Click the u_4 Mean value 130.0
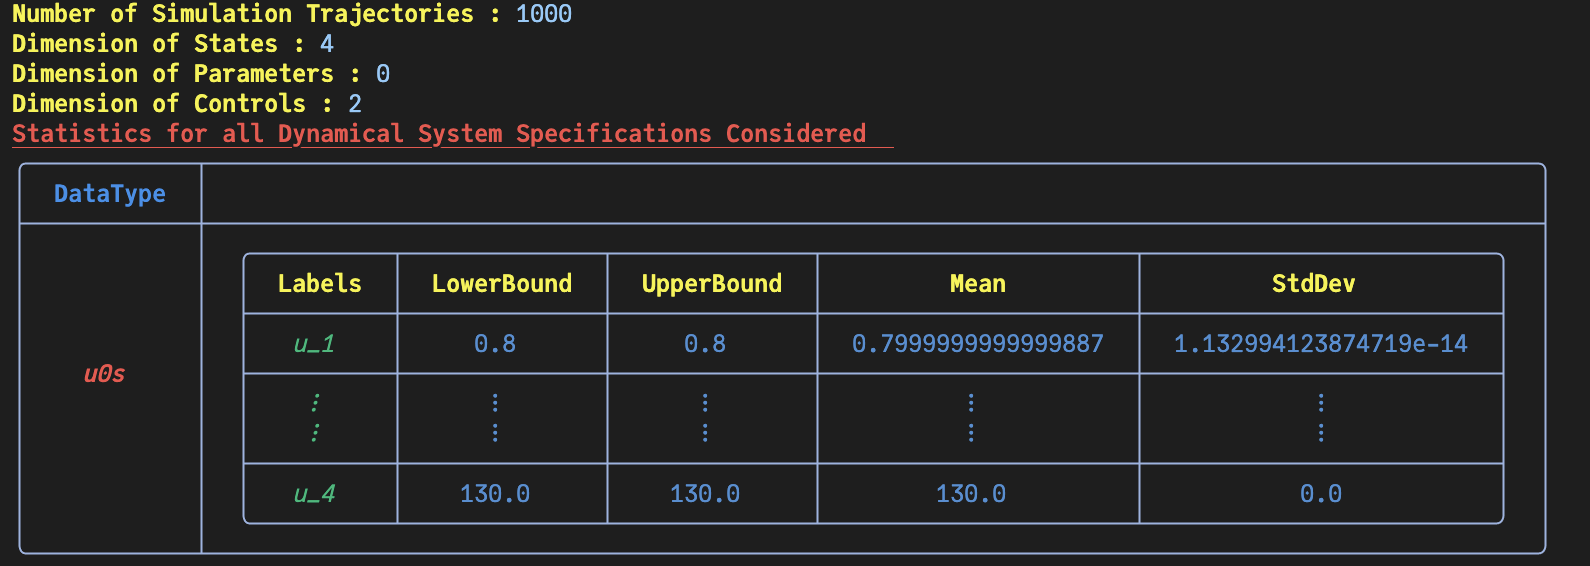 971,494
